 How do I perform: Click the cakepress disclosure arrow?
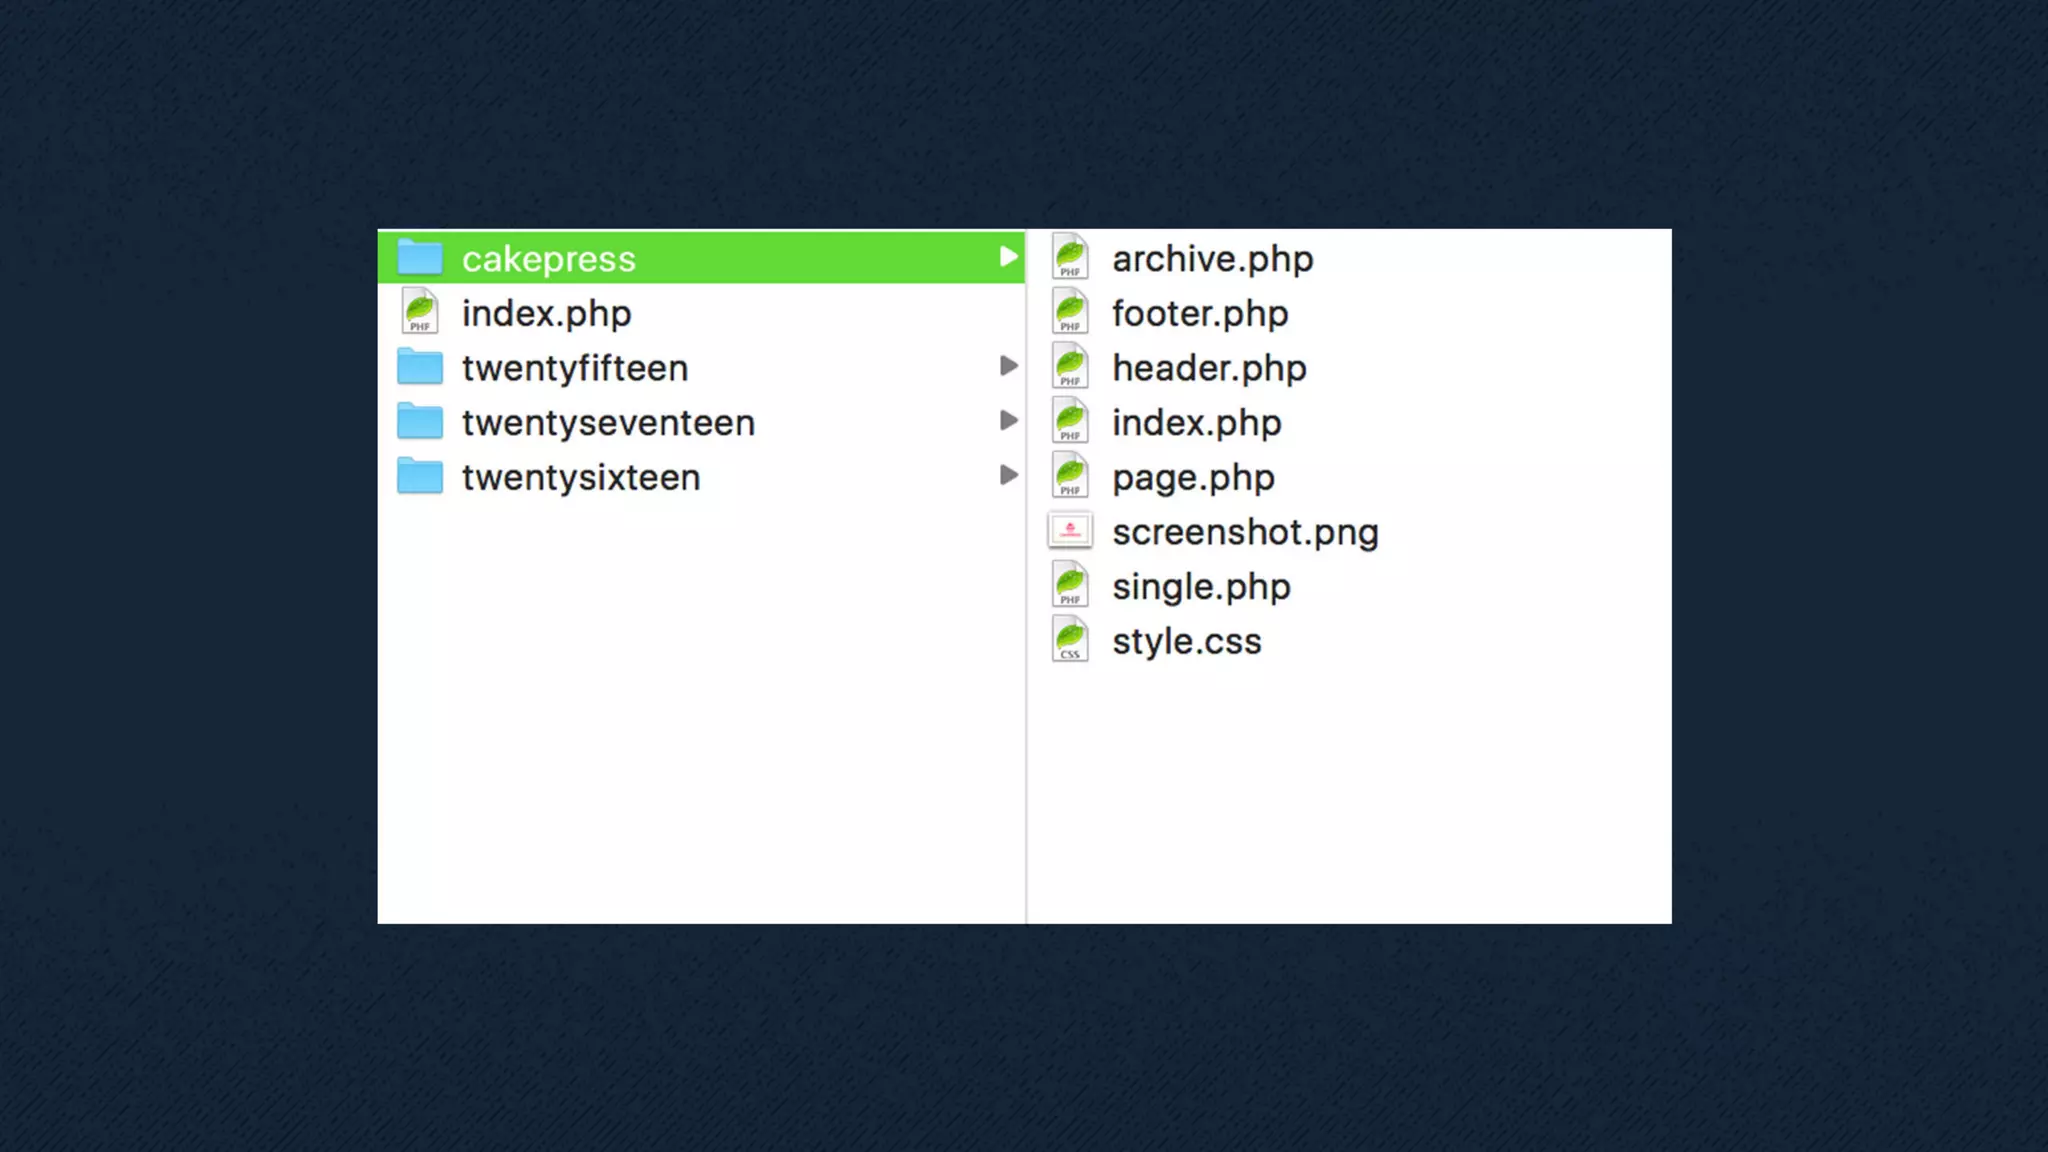(x=1008, y=258)
